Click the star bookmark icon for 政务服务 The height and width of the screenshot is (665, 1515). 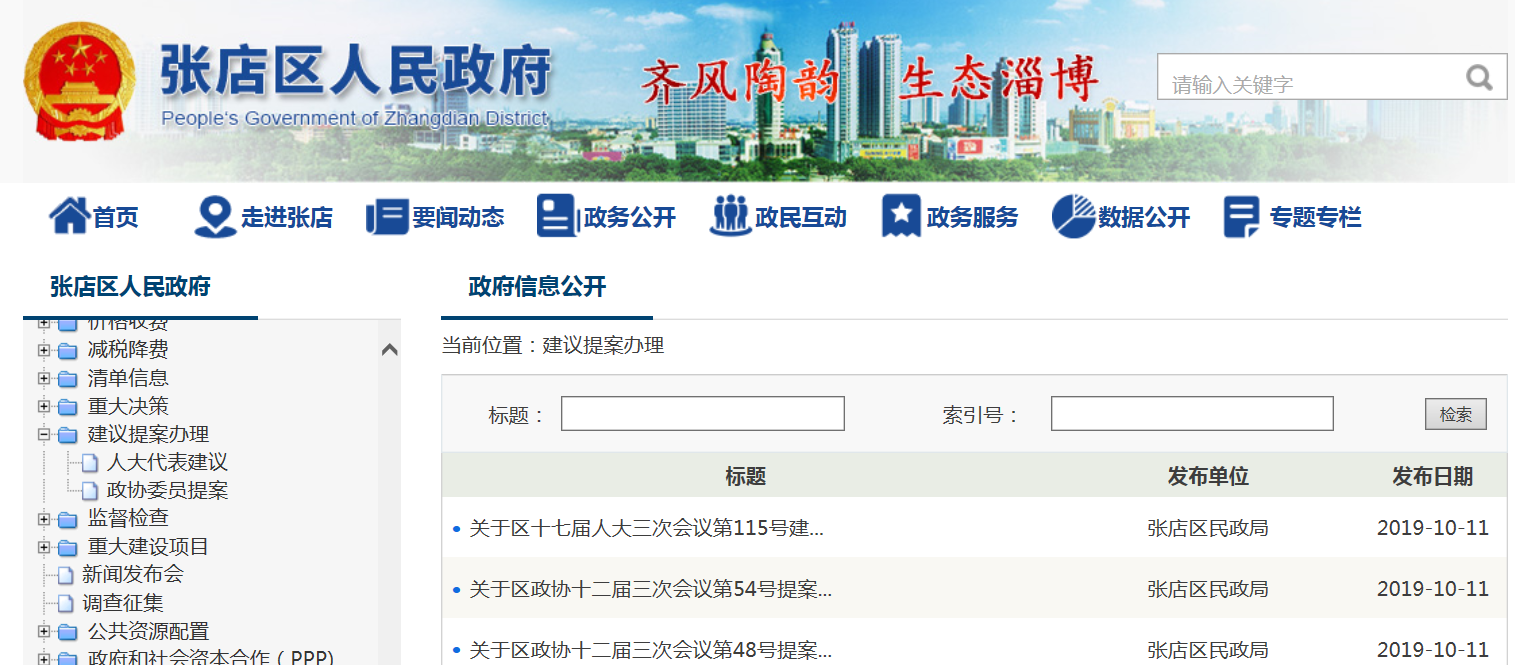(x=900, y=217)
